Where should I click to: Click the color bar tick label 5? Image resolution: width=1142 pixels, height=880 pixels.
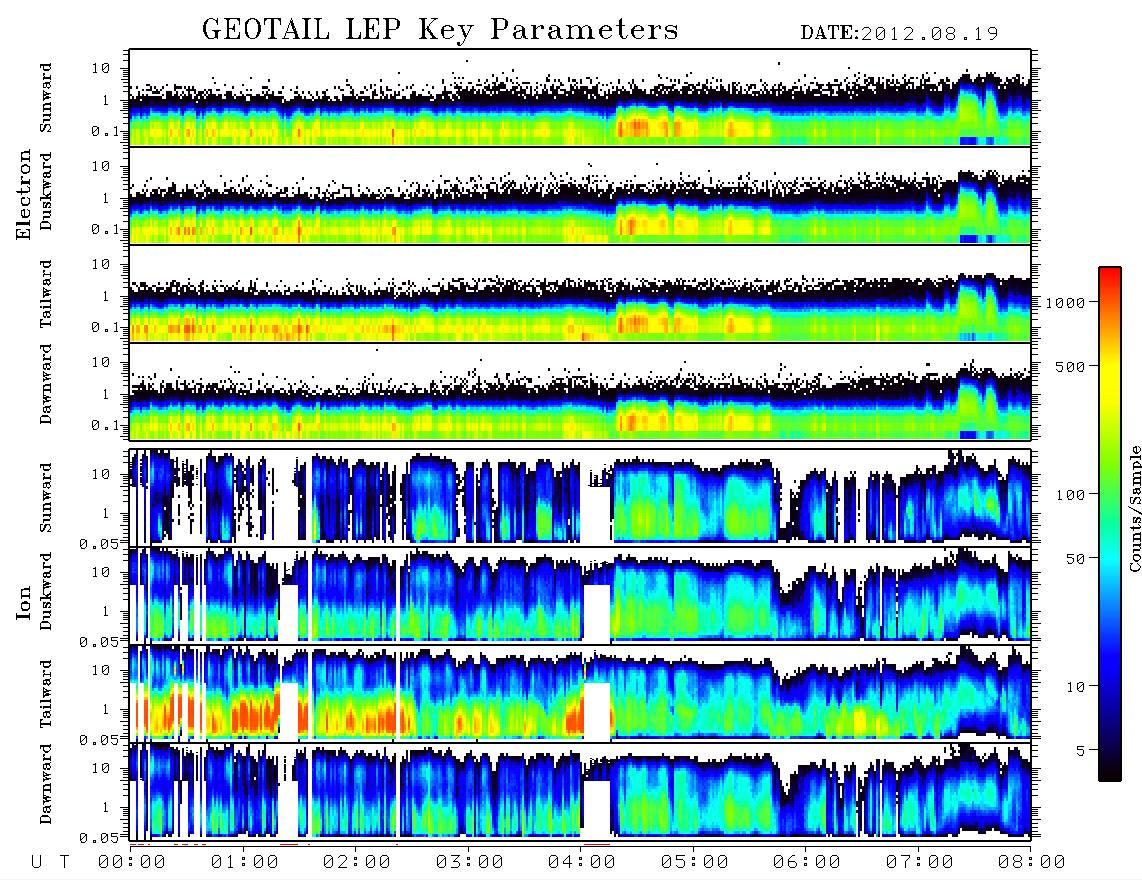click(1081, 750)
